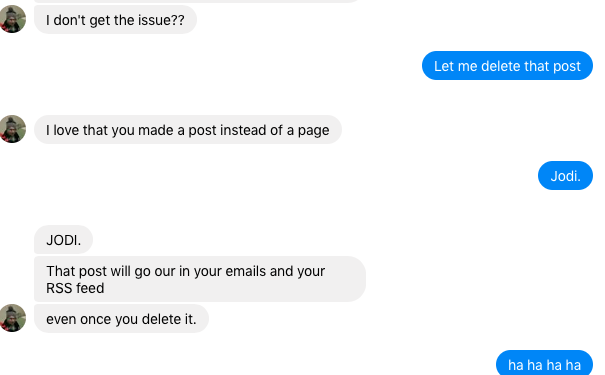Open the sender avatar next to the "post instead of a page" message

tap(13, 129)
